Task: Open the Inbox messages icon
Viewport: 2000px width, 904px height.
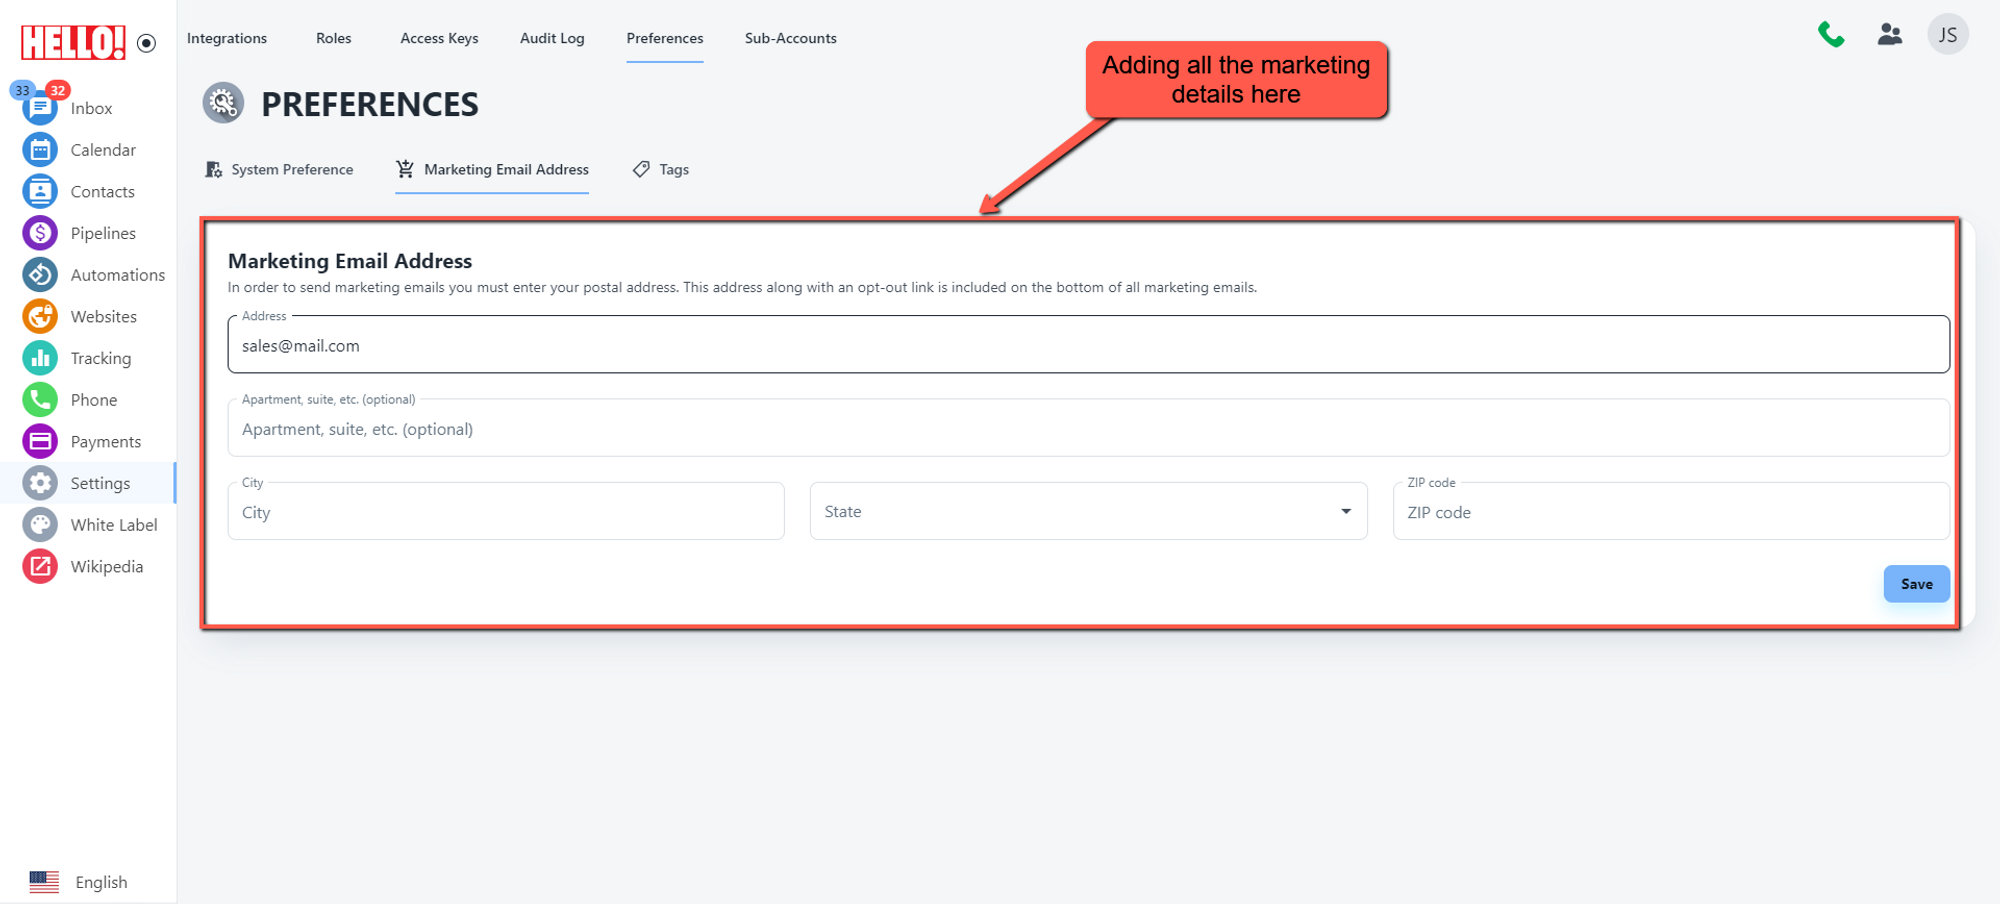Action: 40,108
